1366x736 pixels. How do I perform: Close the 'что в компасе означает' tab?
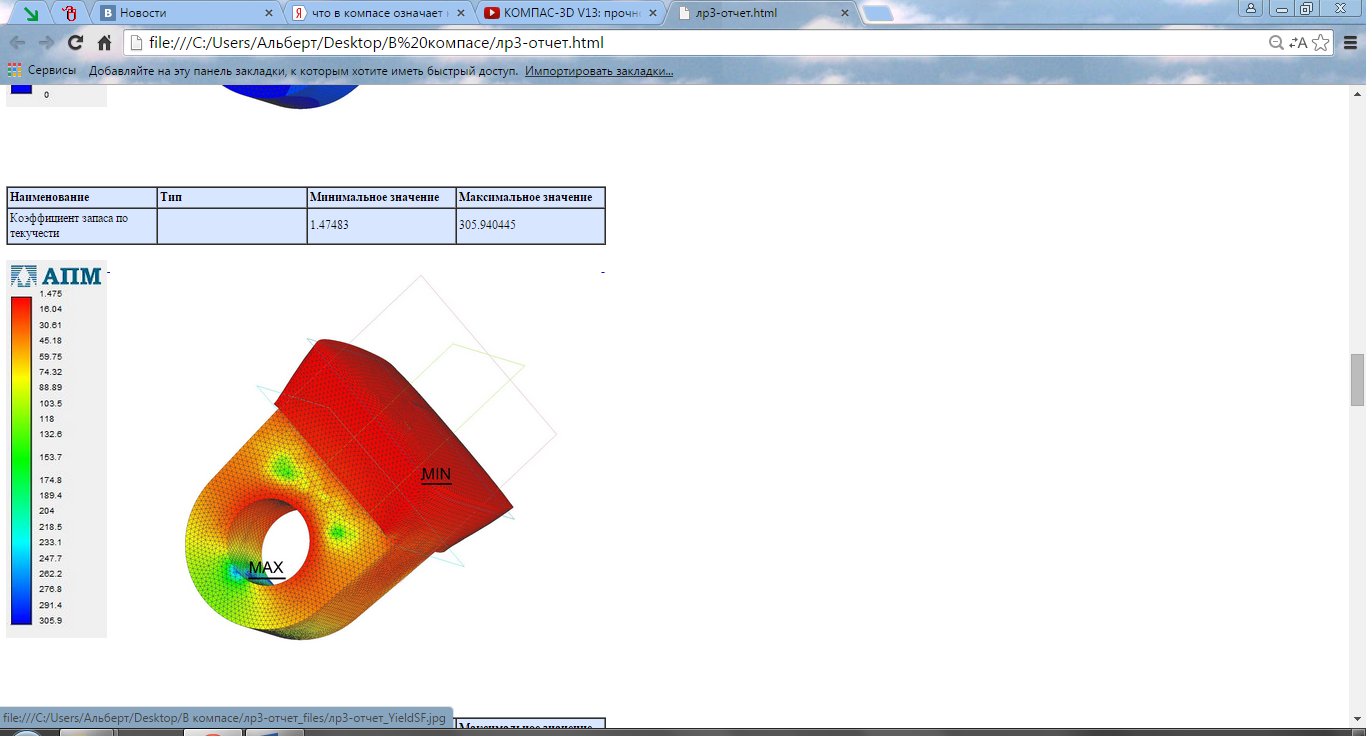coord(459,14)
